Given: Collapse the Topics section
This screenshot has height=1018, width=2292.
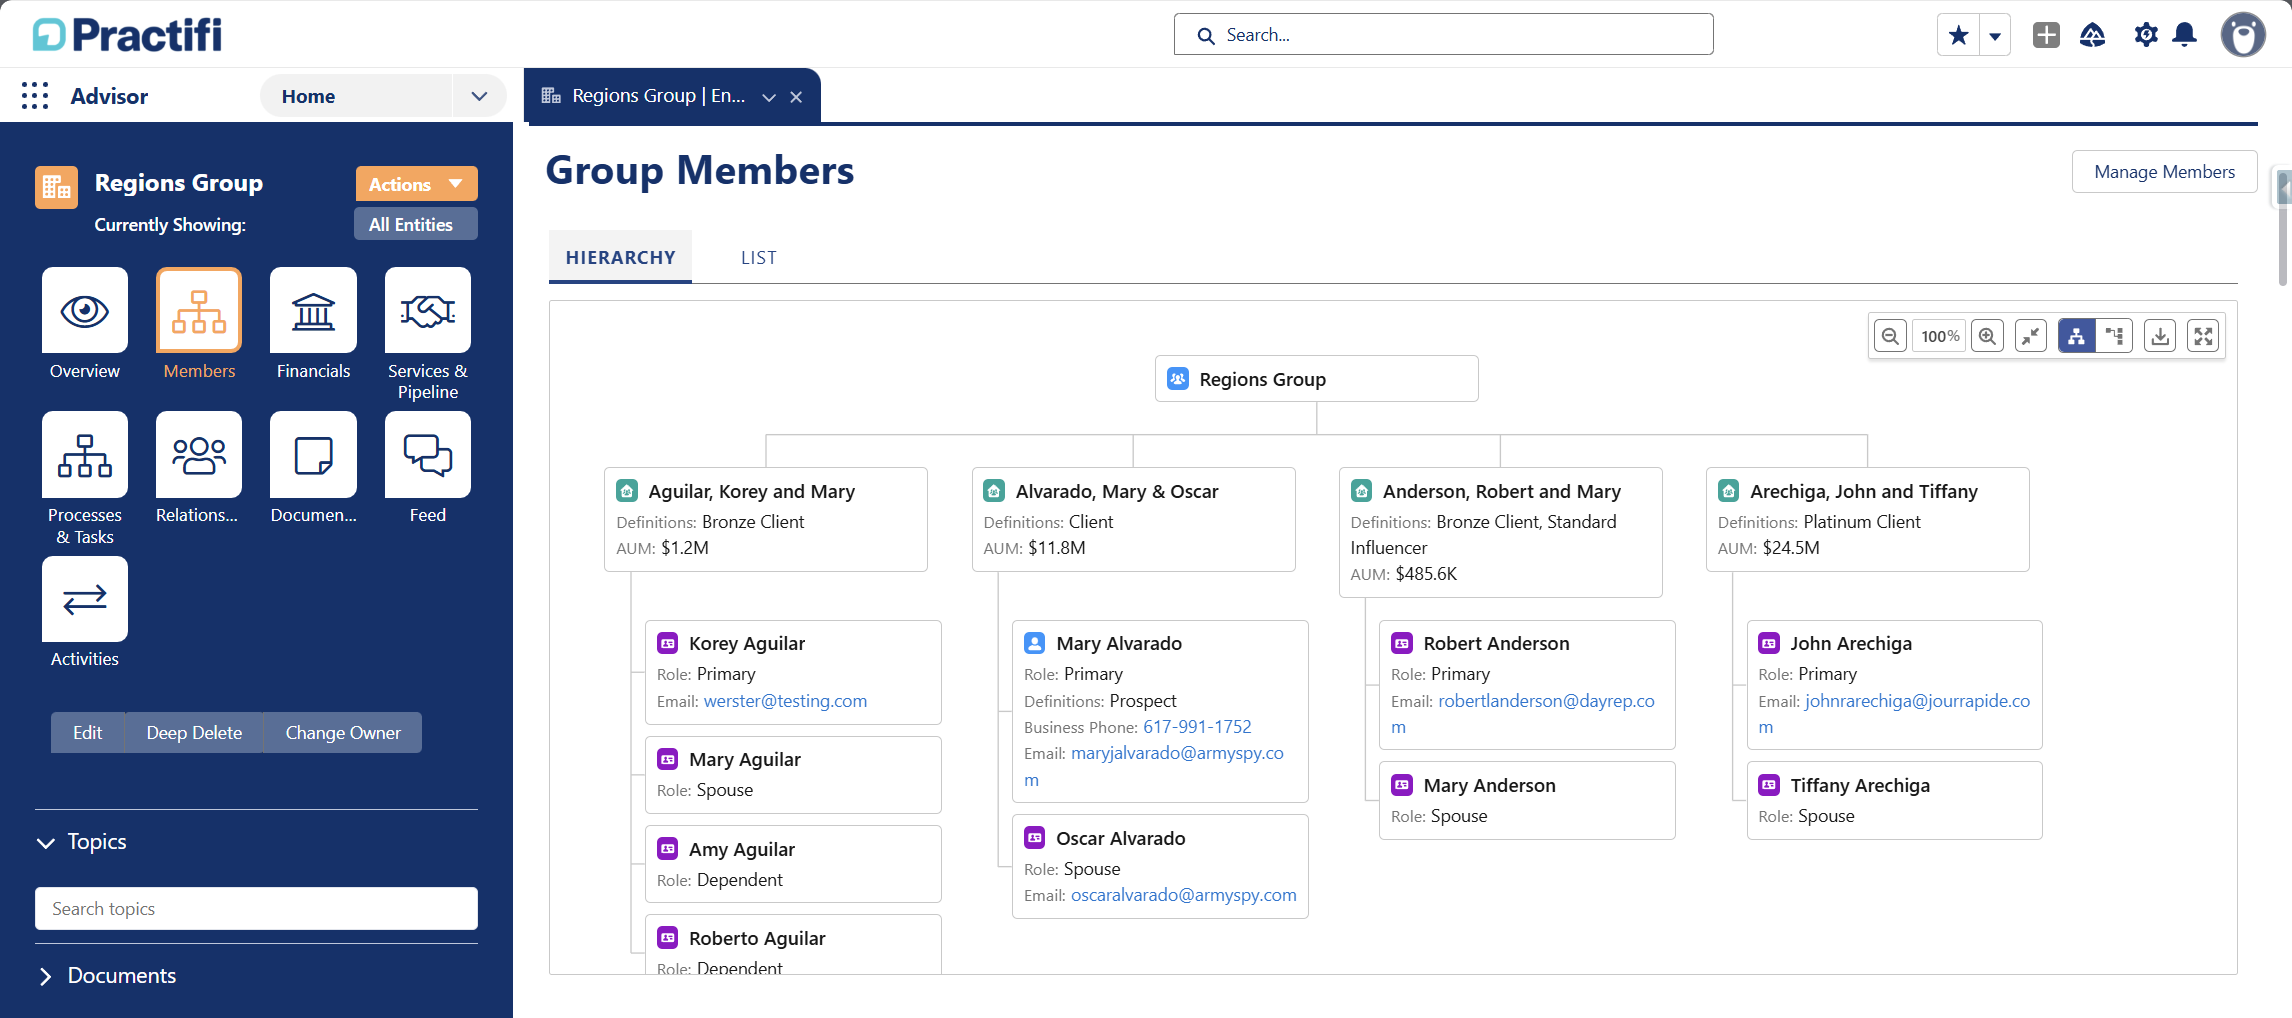Looking at the screenshot, I should (45, 843).
